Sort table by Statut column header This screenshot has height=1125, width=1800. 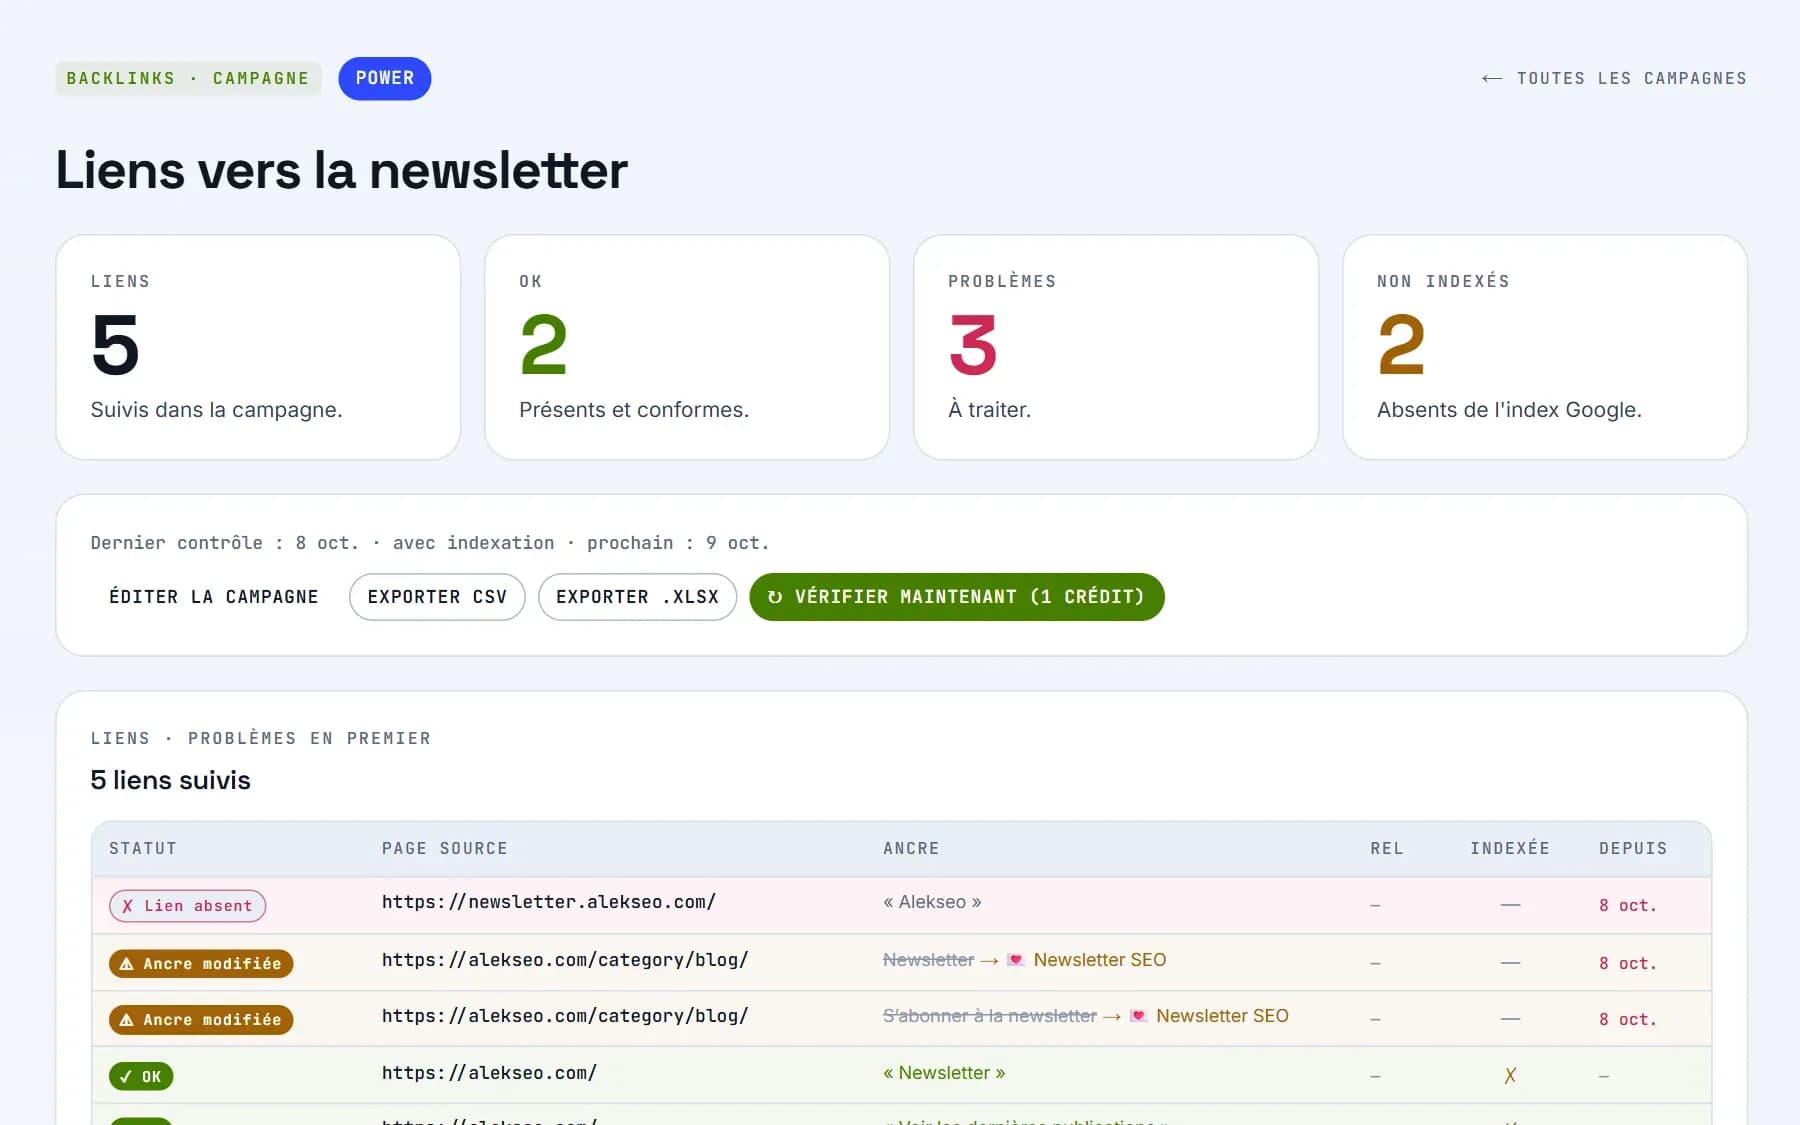(x=143, y=848)
